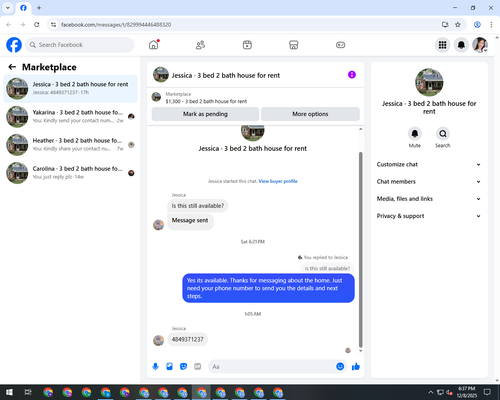The width and height of the screenshot is (500, 400).
Task: Bookmark this page with star icon
Action: (x=458, y=25)
